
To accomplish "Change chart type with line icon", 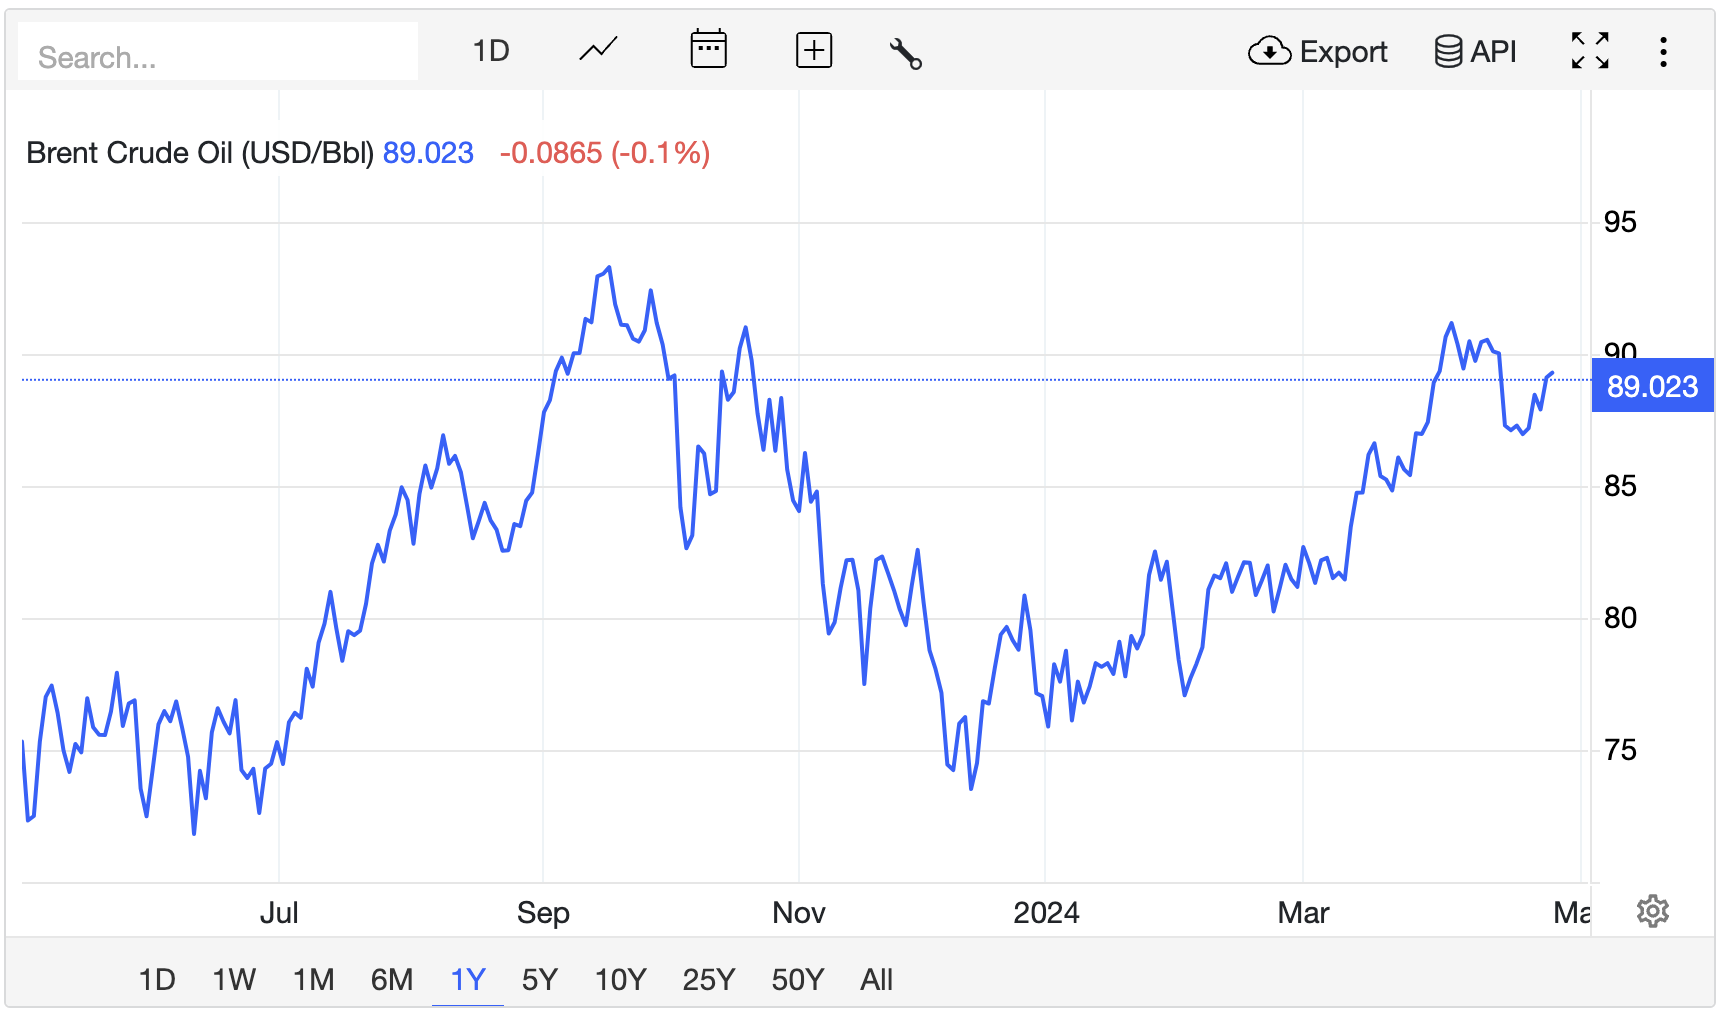I will click(599, 50).
